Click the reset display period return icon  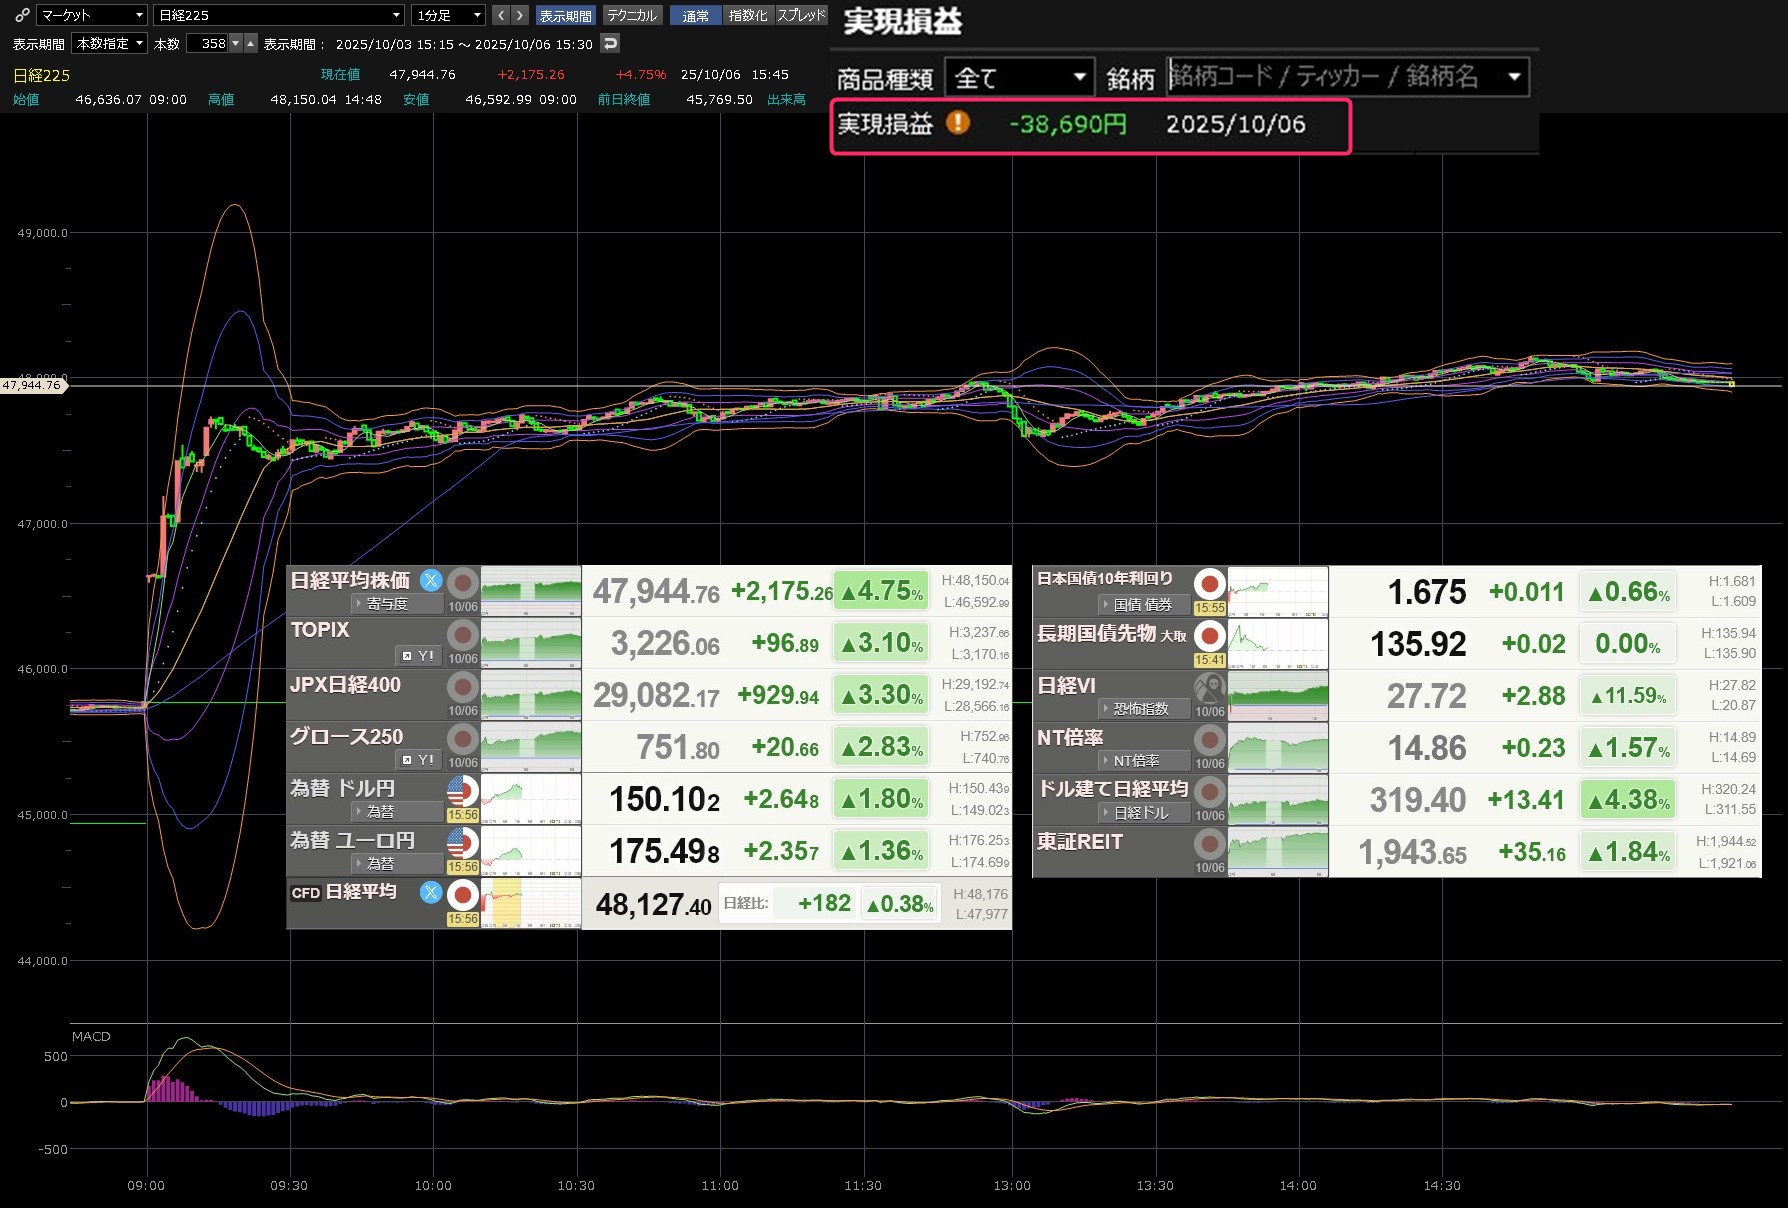point(610,43)
